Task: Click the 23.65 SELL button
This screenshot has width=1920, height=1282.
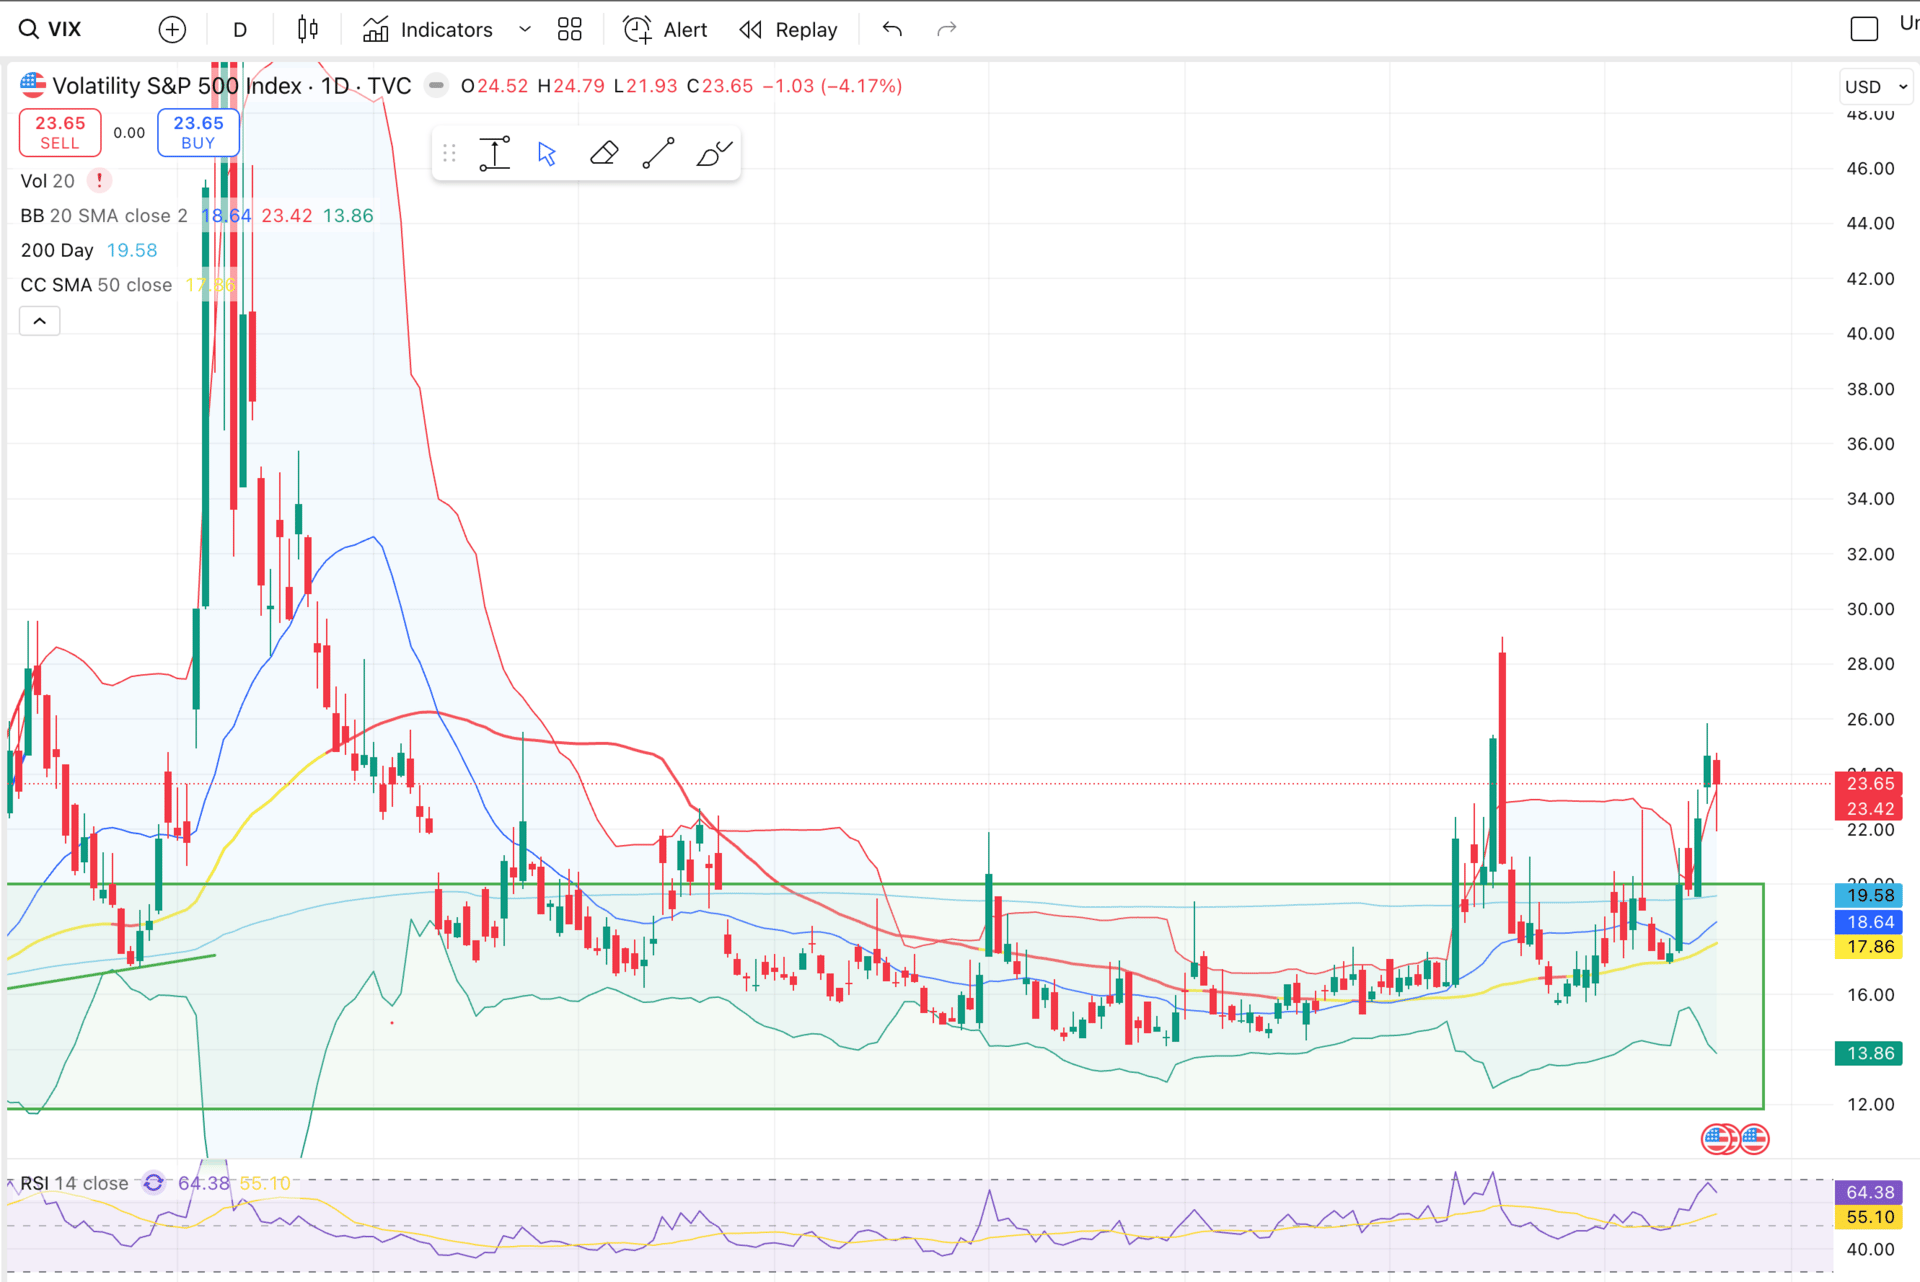Action: click(60, 132)
